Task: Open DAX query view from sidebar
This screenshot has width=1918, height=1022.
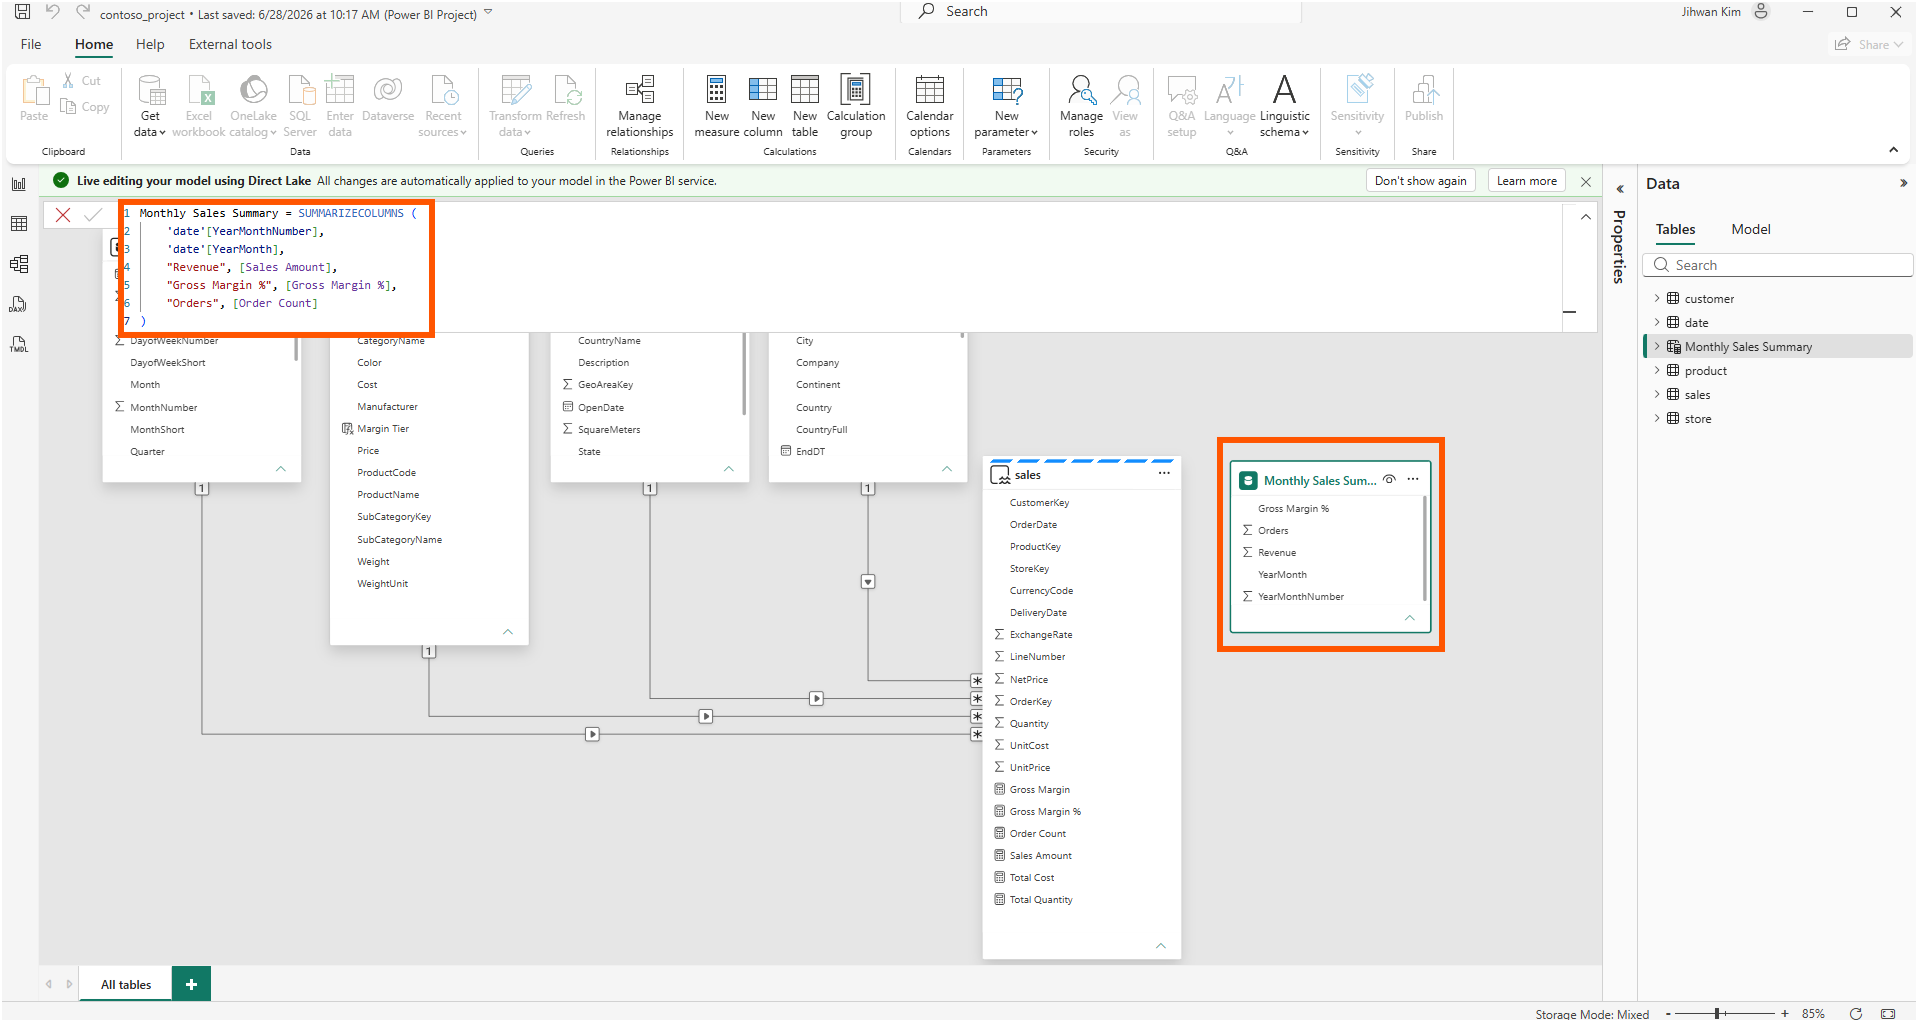Action: tap(19, 304)
